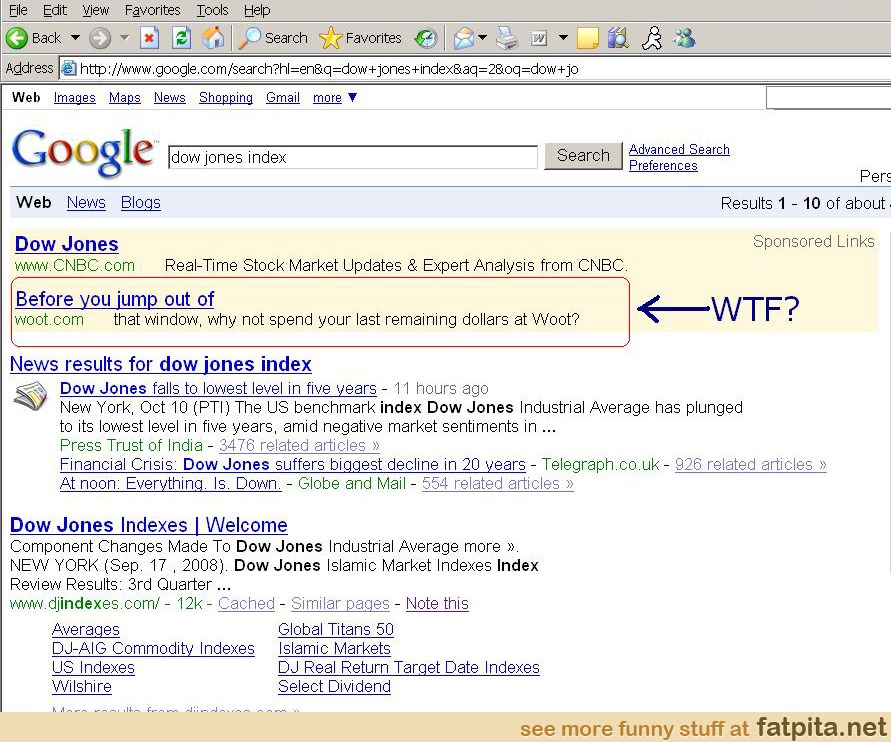Viewport: 891px width, 742px height.
Task: Switch to the News results tab
Action: click(86, 202)
